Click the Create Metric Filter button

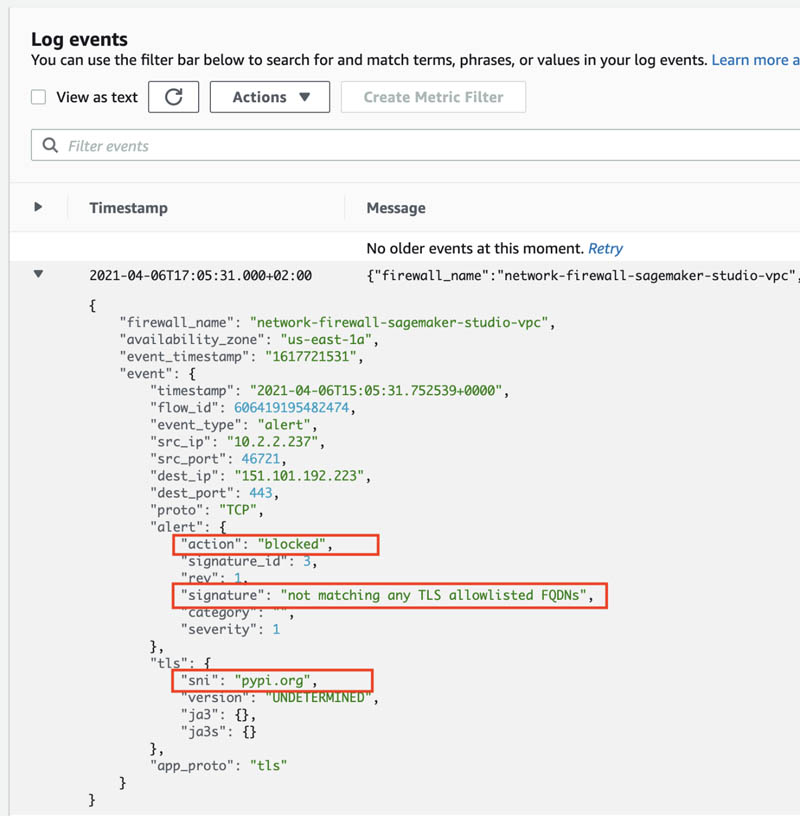(x=433, y=97)
